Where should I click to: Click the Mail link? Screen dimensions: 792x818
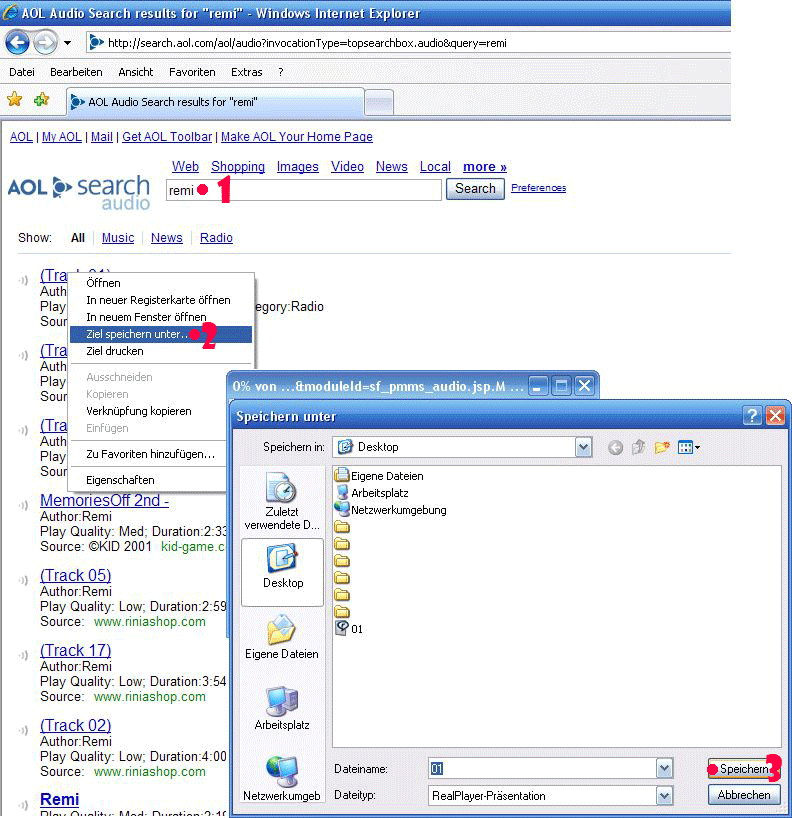tap(102, 137)
